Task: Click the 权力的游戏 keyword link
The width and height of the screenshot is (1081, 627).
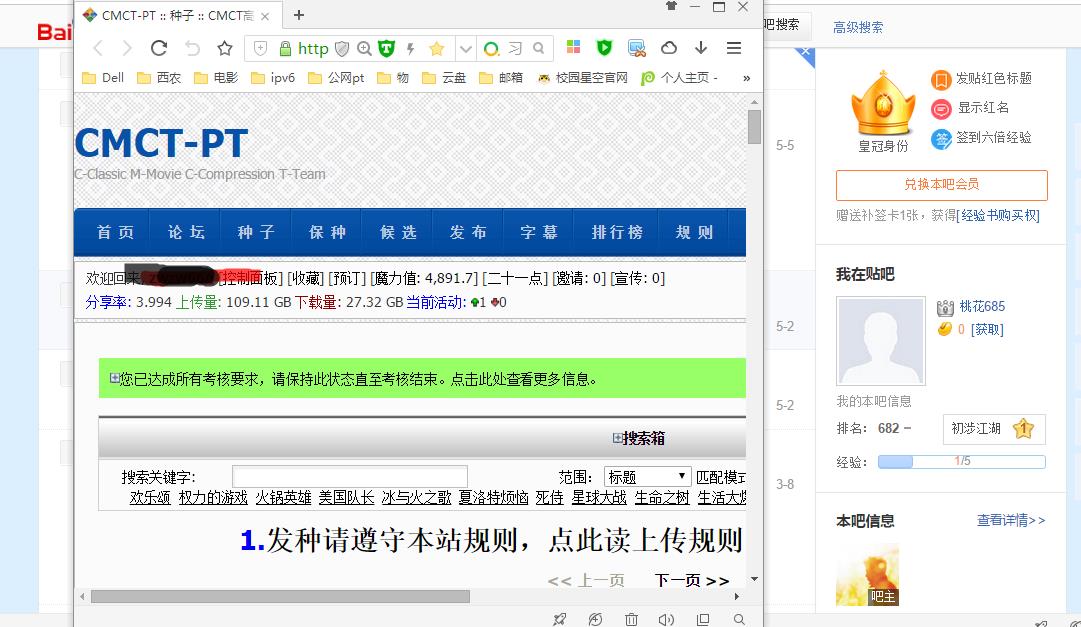Action: [213, 497]
